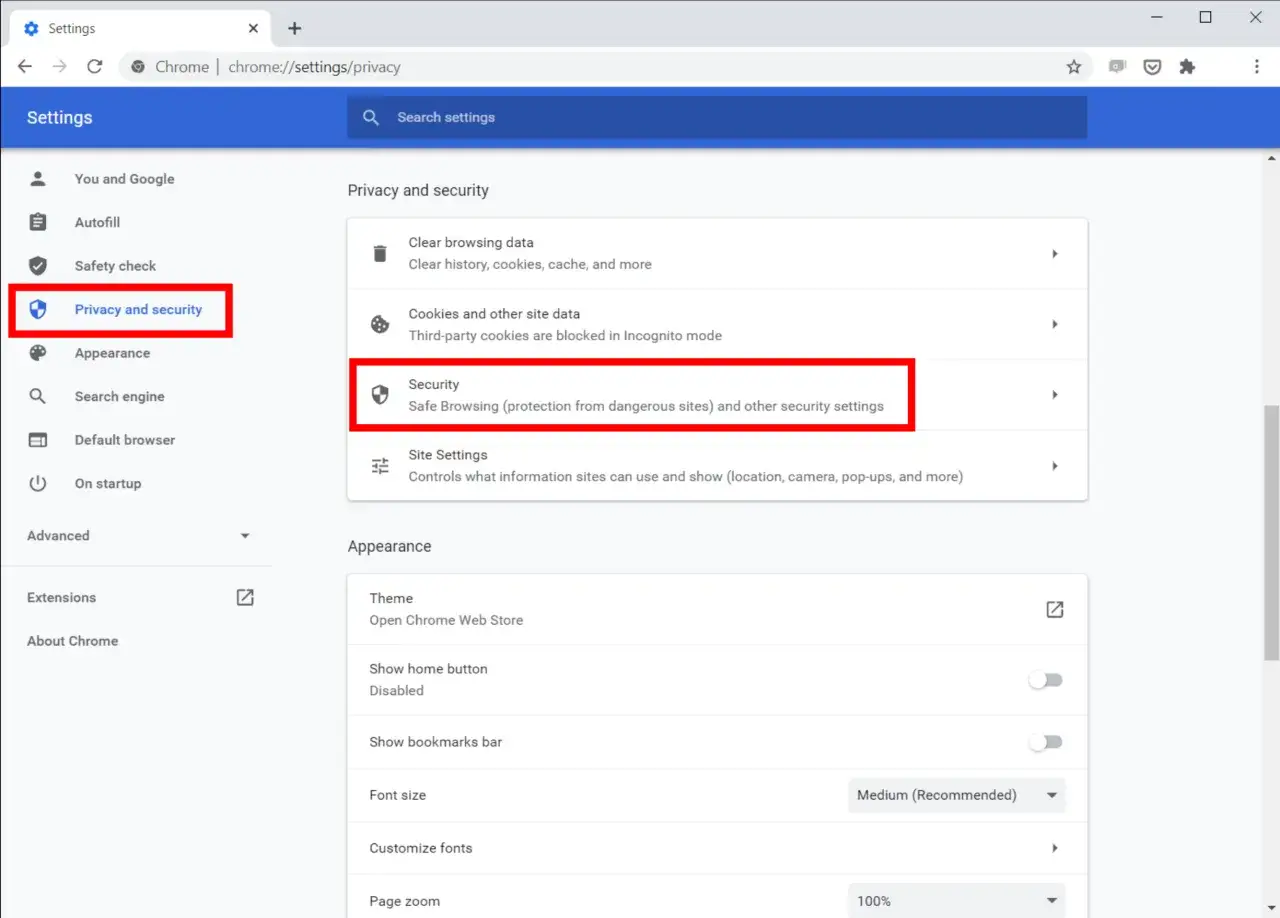Click the power icon for On startup
The width and height of the screenshot is (1280, 918).
coord(38,483)
